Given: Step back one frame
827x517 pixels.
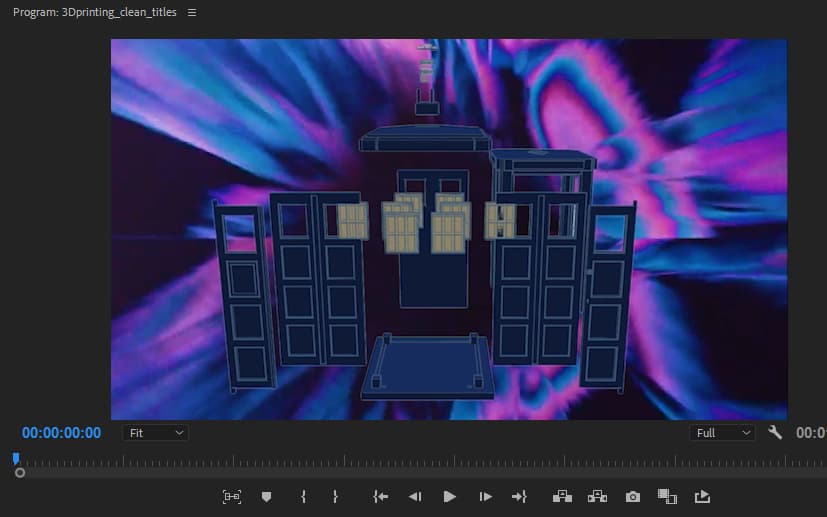Looking at the screenshot, I should [415, 496].
